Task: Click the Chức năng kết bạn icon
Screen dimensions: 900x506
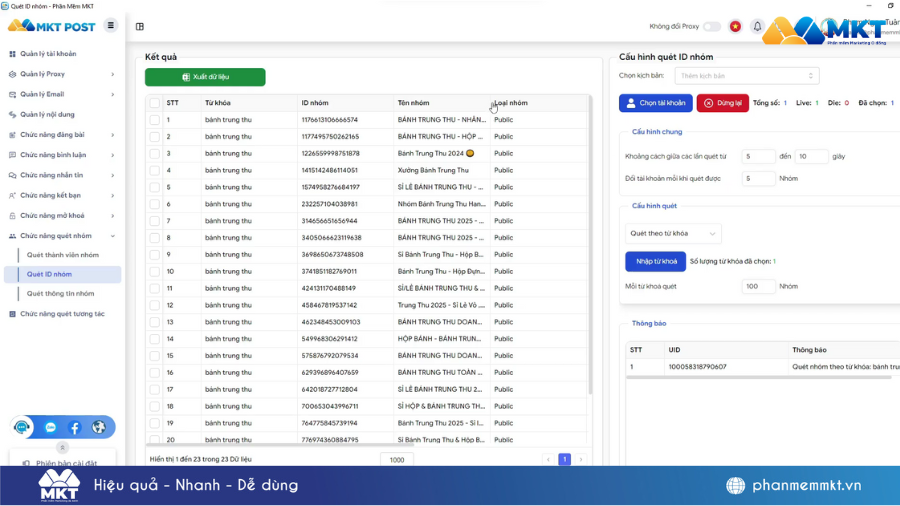Action: tap(13, 196)
